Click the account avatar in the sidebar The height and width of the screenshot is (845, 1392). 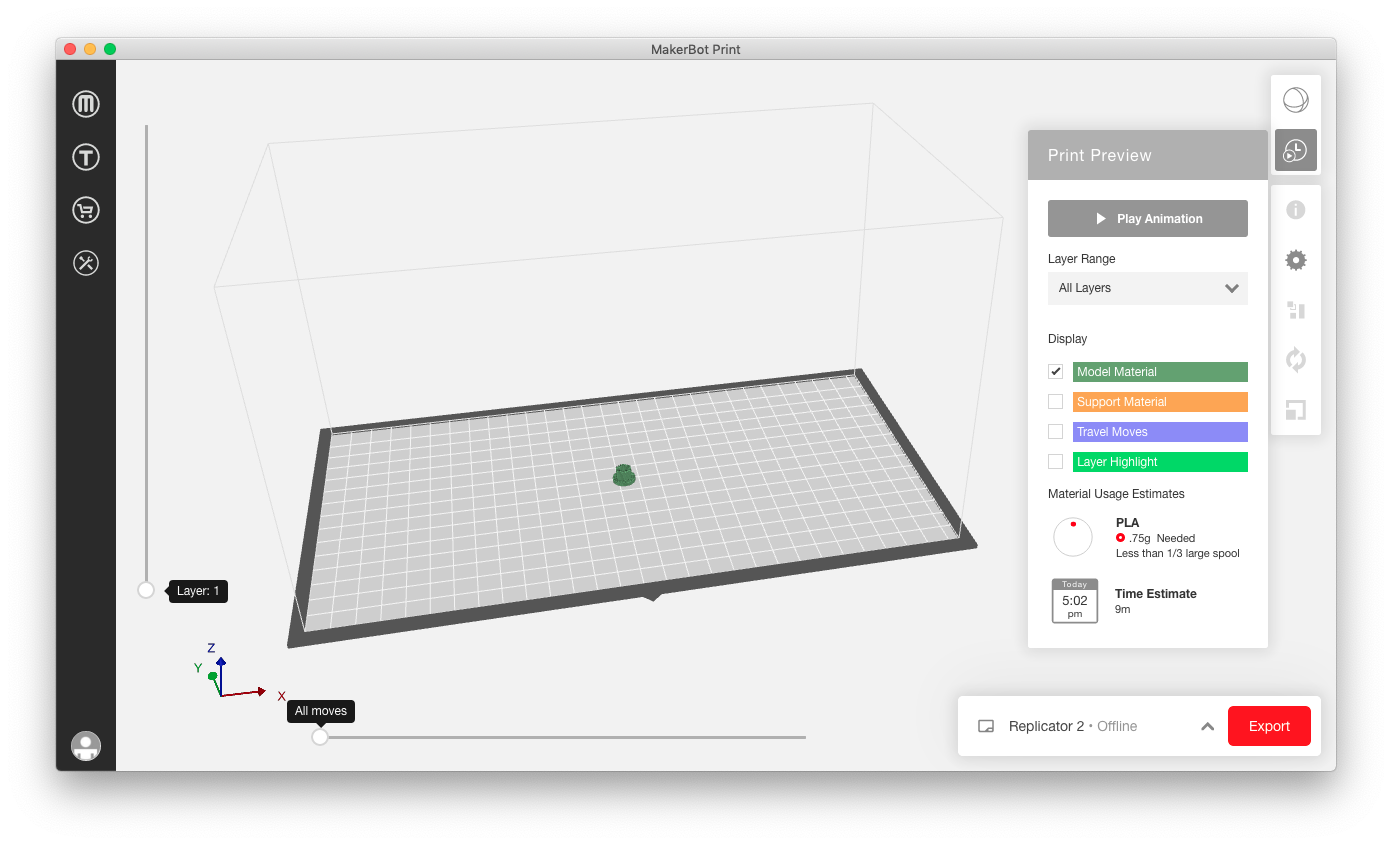(x=86, y=745)
